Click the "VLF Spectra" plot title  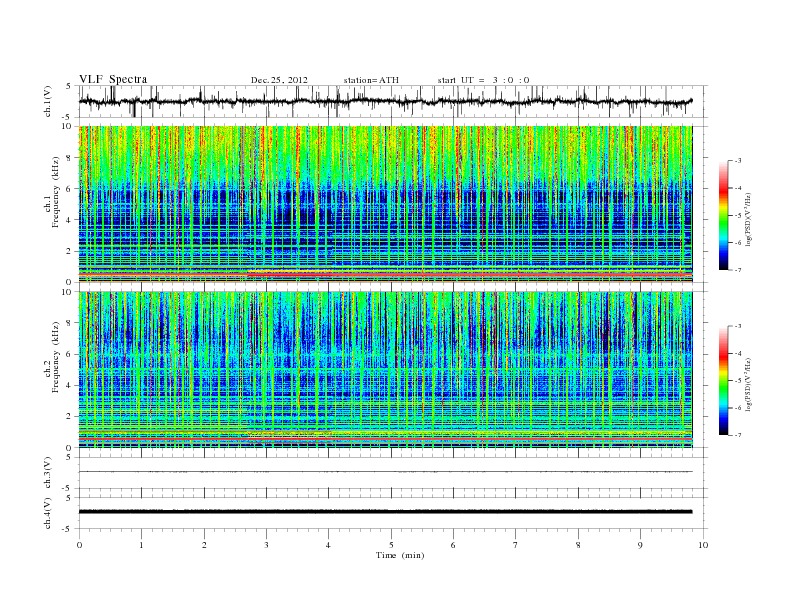tap(113, 79)
